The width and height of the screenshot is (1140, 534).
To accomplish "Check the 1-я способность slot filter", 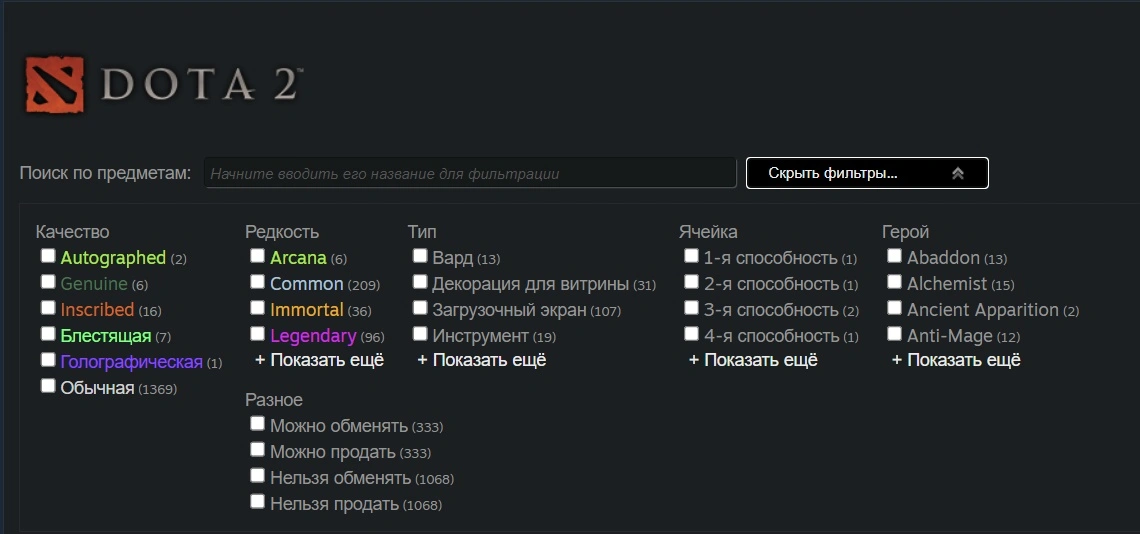I will [x=692, y=256].
